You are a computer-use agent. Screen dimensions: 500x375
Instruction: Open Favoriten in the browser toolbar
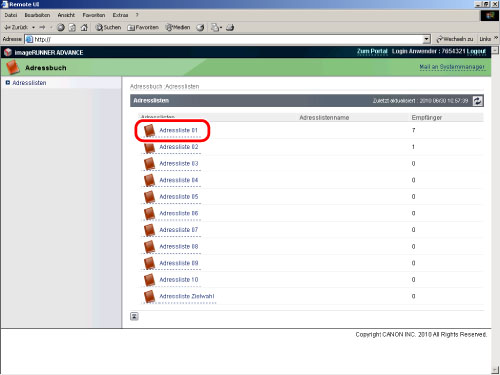tap(143, 27)
